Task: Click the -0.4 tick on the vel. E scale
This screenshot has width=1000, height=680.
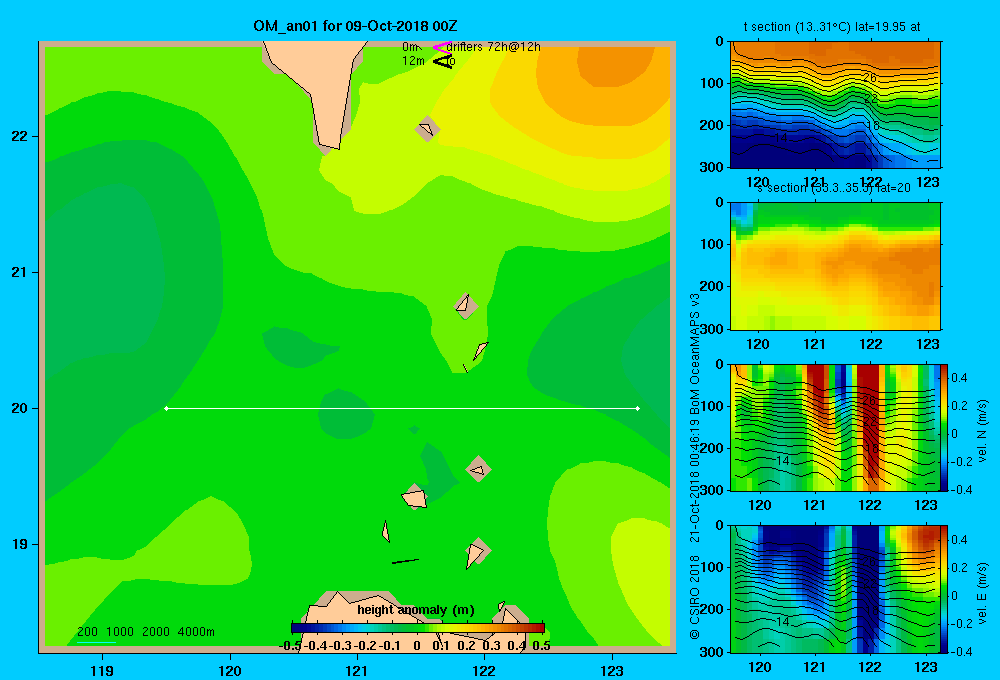Action: point(962,651)
